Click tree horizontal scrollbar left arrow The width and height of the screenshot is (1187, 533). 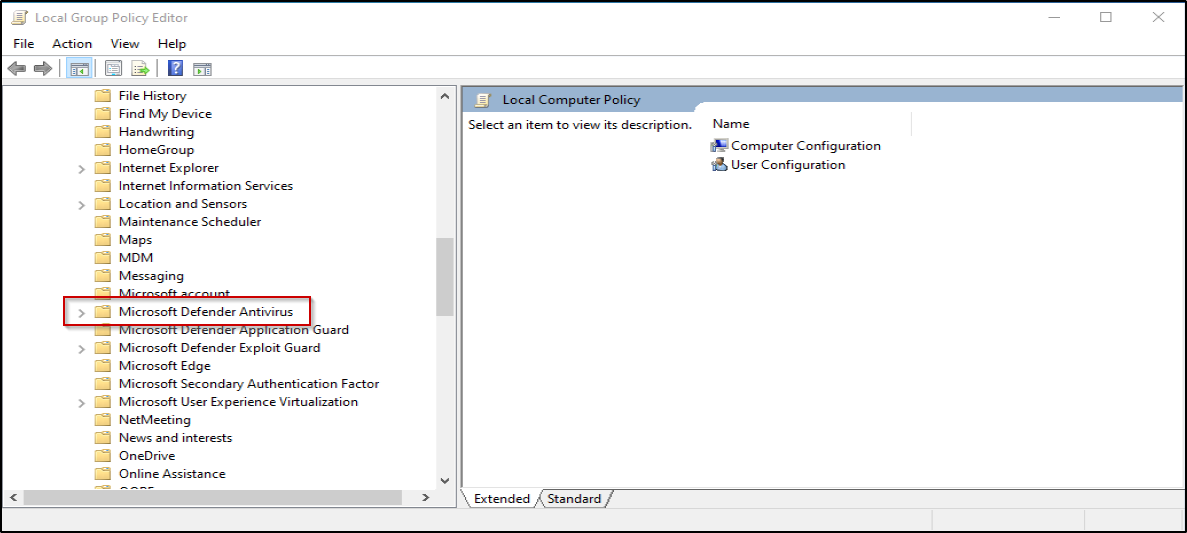pyautogui.click(x=13, y=497)
